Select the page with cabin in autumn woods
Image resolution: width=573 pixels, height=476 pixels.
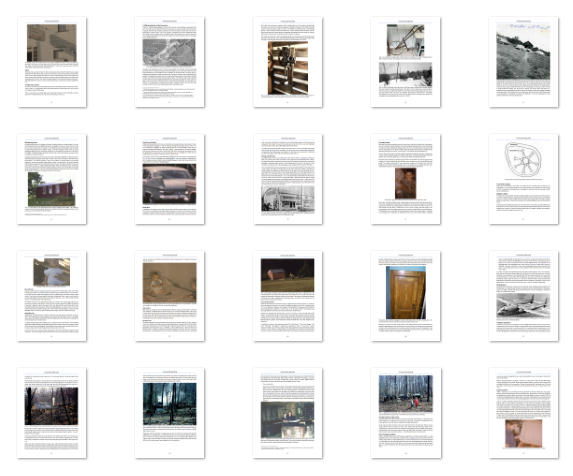point(52,413)
